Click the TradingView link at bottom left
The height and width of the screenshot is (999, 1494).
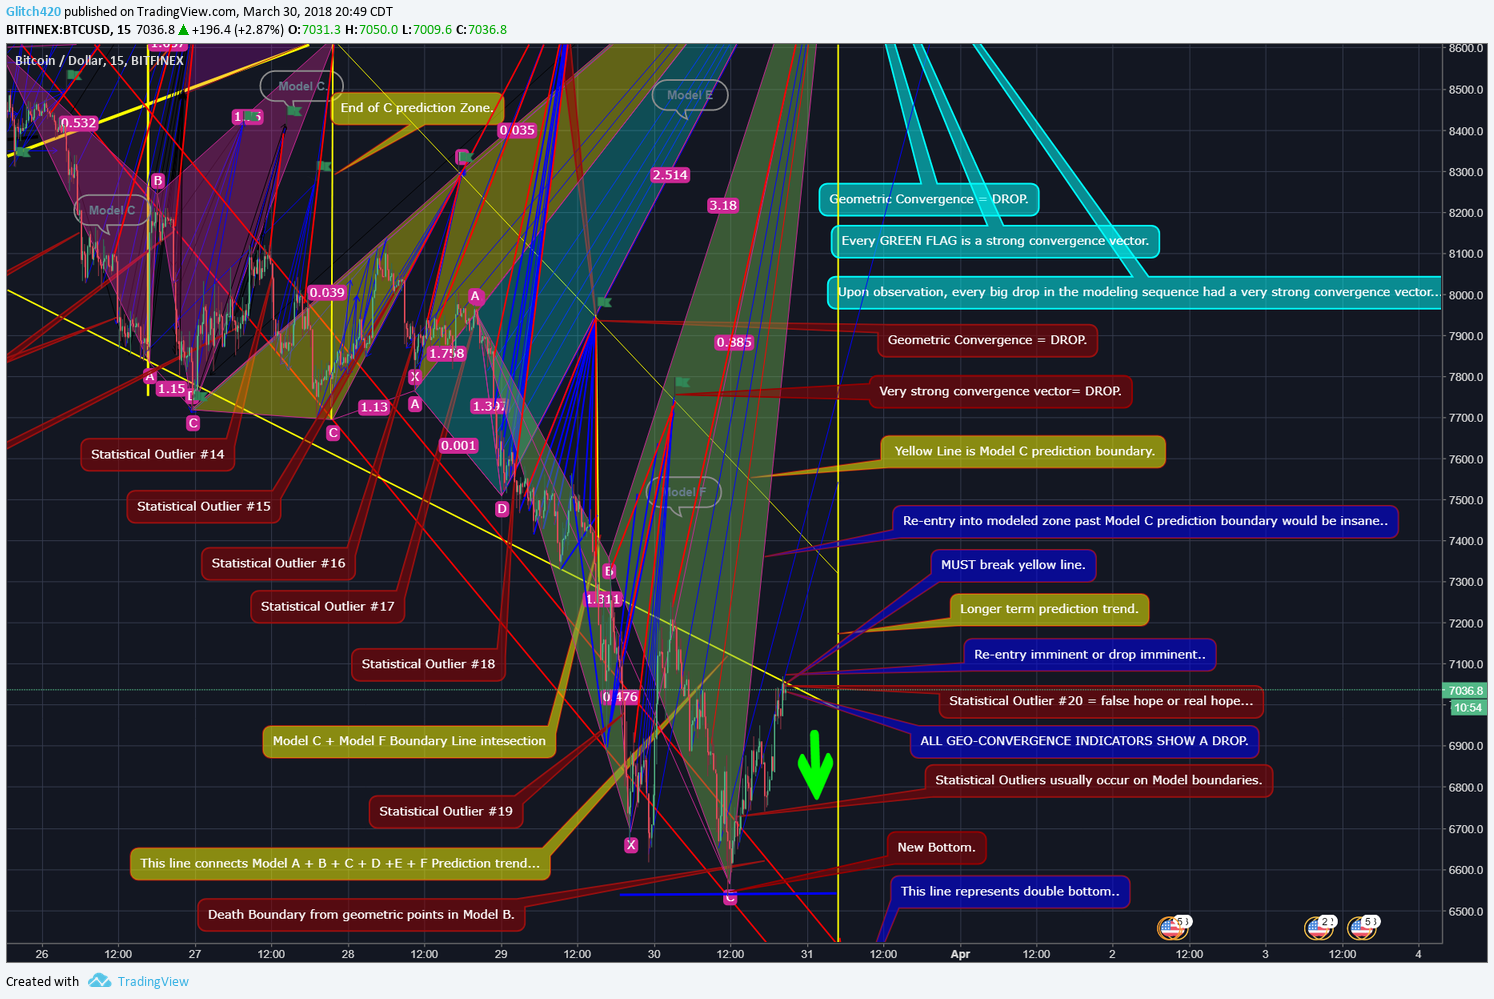pyautogui.click(x=153, y=981)
